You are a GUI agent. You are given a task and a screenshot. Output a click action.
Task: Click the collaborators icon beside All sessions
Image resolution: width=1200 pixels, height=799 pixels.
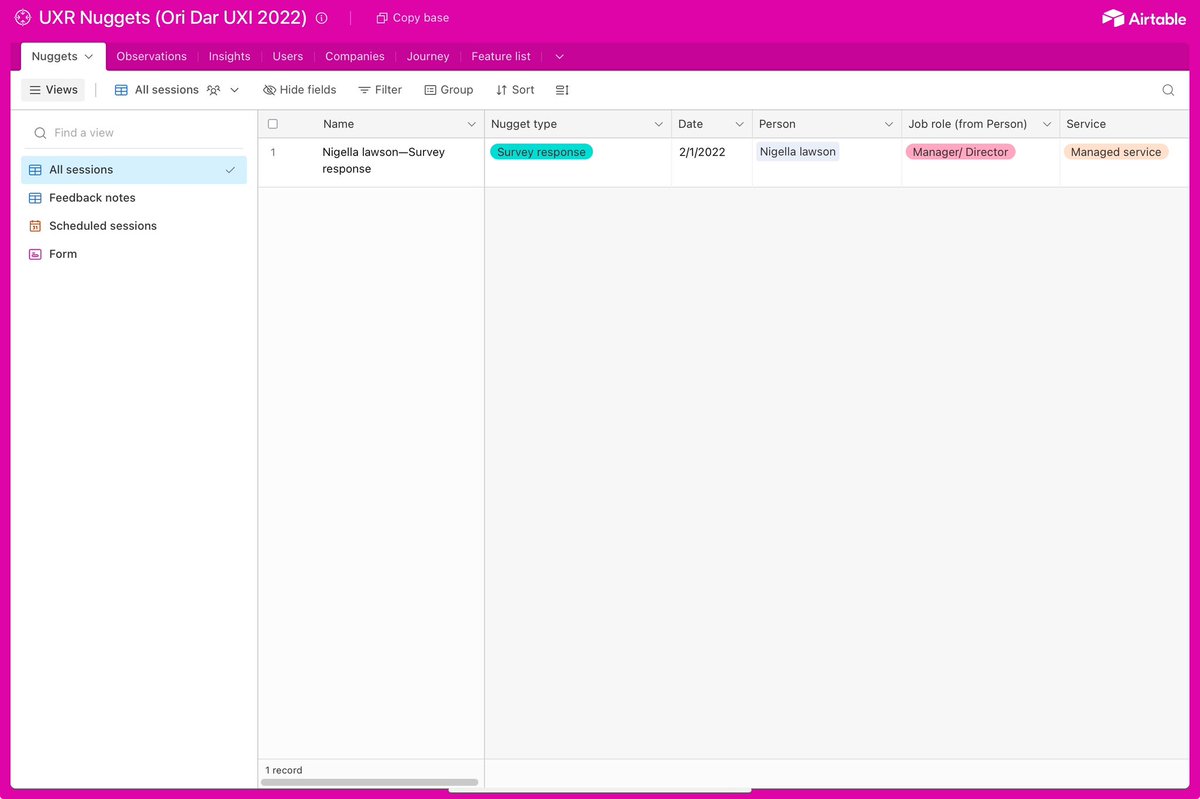point(213,90)
